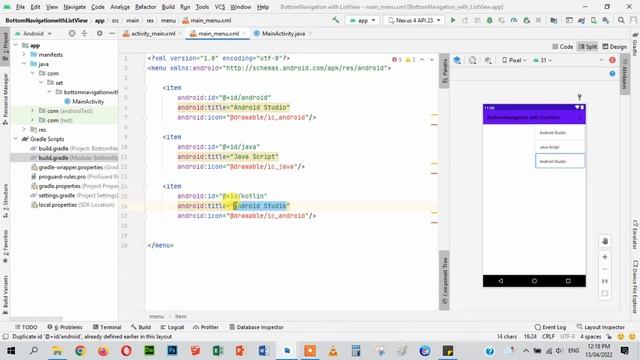Collapse all in project panel

(84, 33)
